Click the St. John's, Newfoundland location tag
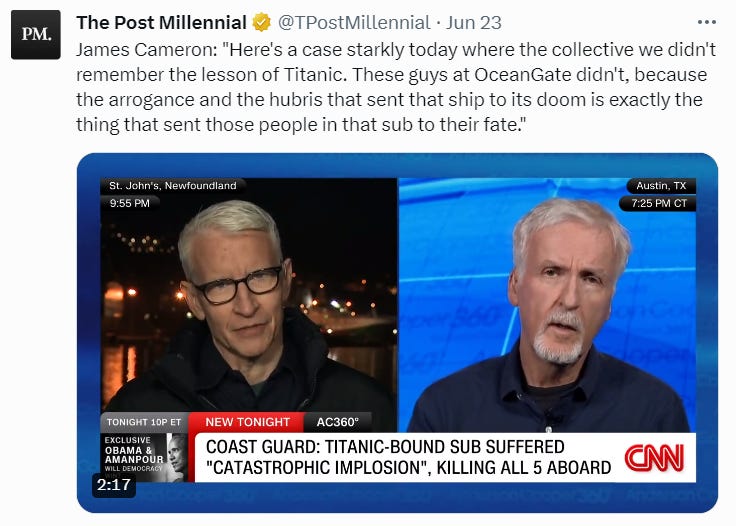The width and height of the screenshot is (736, 526). tap(173, 185)
